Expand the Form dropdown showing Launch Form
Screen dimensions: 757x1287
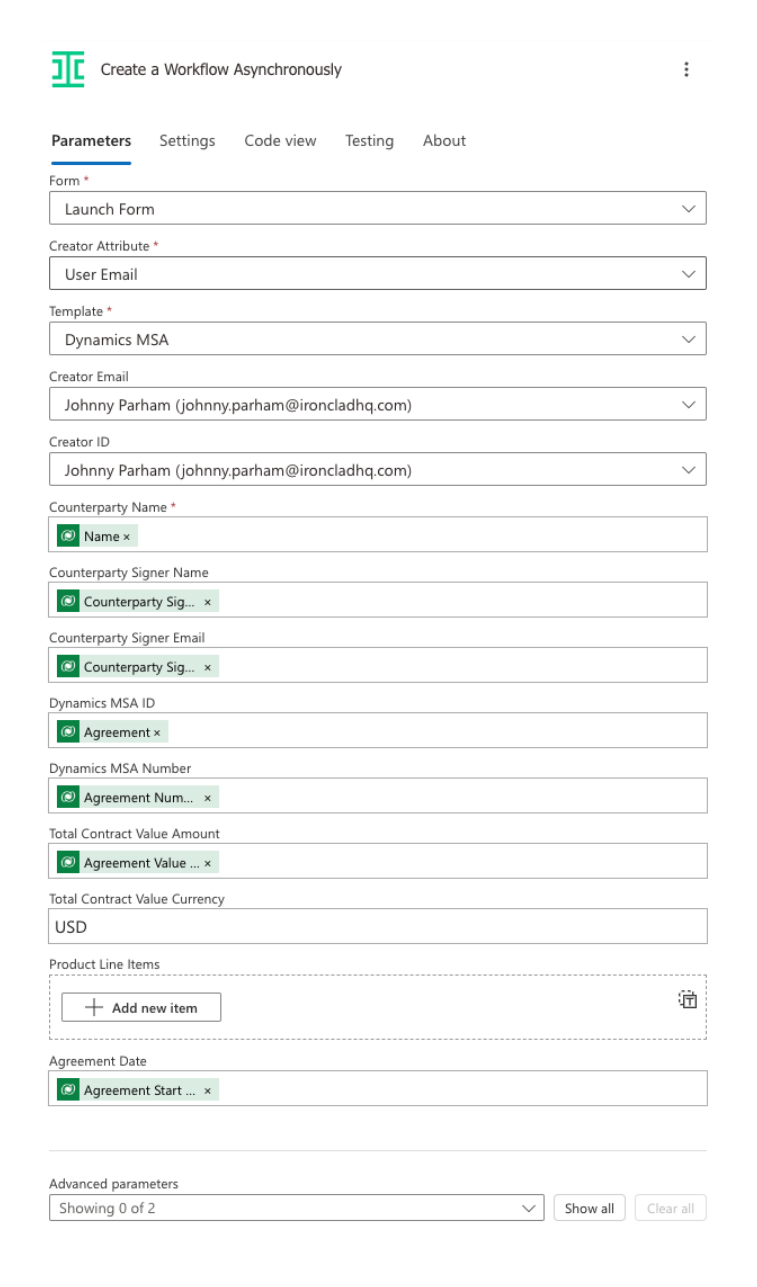tap(378, 208)
